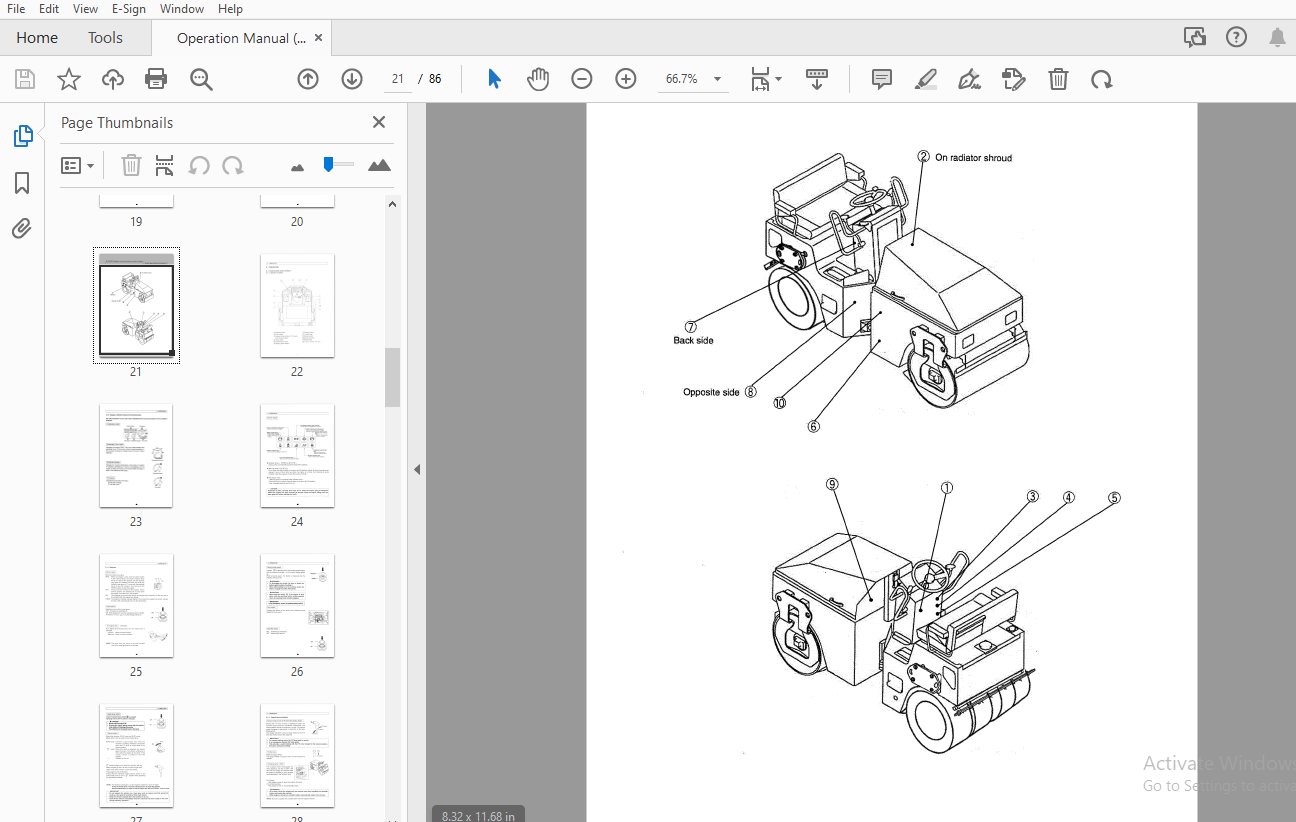Delete with the toolbar trash can icon
This screenshot has width=1296, height=822.
[1059, 79]
